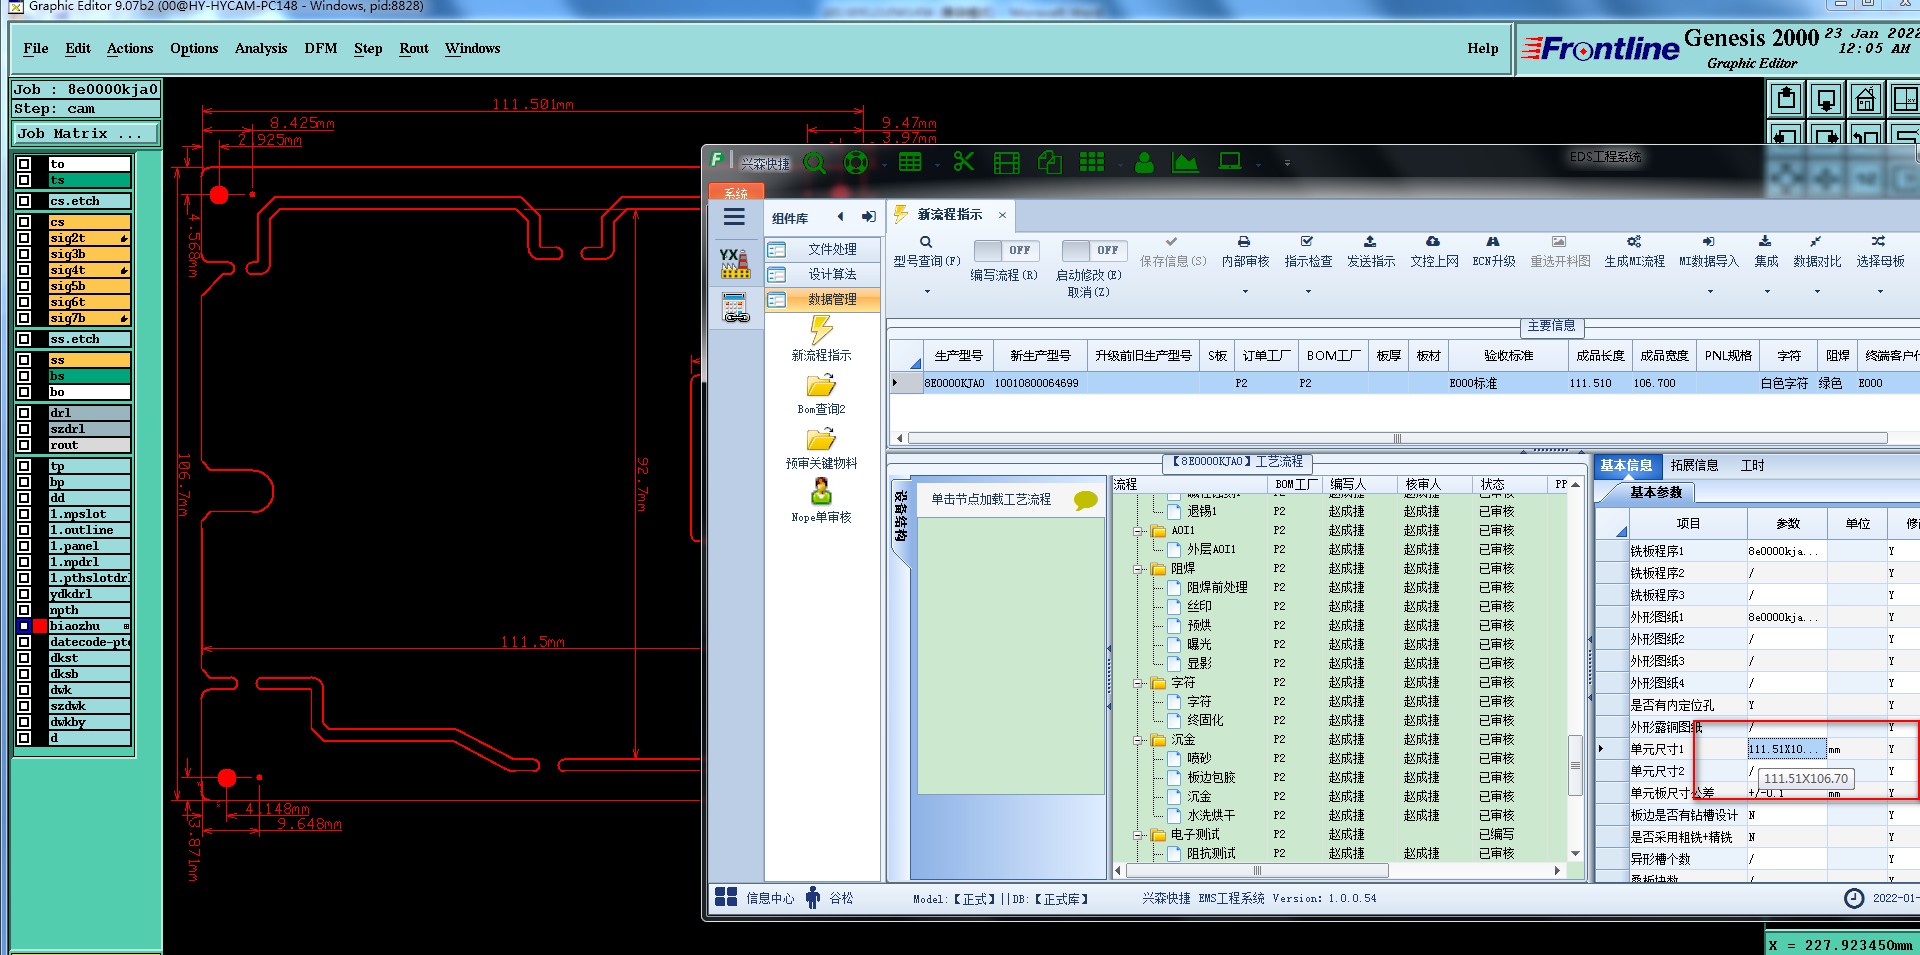Check the box beside the sig3b layer
1920x955 pixels.
(x=24, y=254)
